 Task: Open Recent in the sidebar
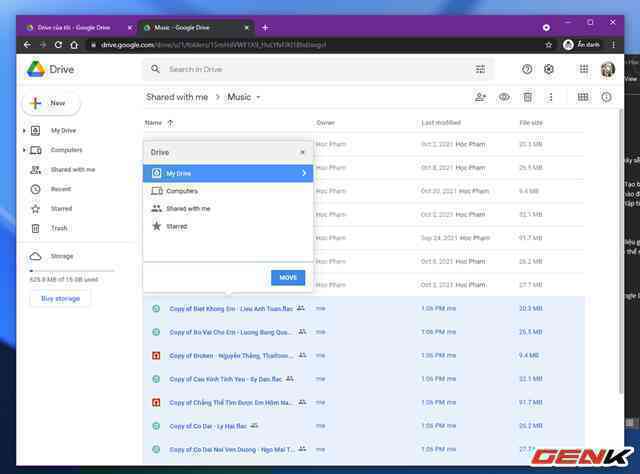[61, 189]
